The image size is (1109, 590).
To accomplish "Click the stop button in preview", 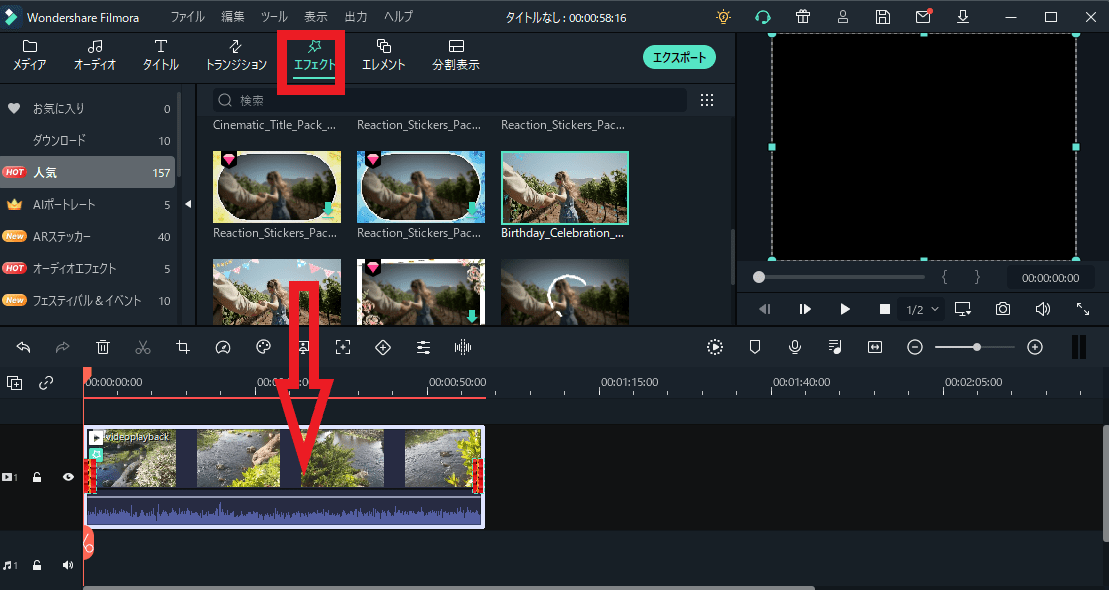I will click(x=884, y=309).
